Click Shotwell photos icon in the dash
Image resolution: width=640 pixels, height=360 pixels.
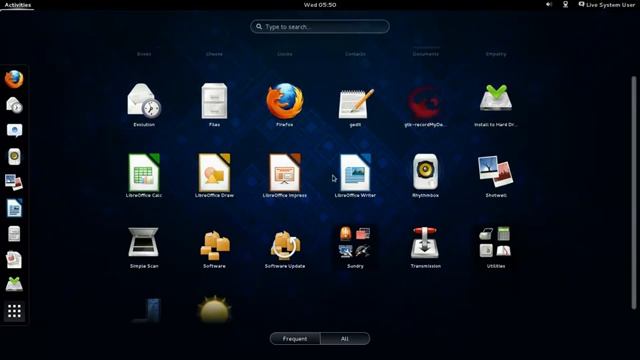click(14, 182)
